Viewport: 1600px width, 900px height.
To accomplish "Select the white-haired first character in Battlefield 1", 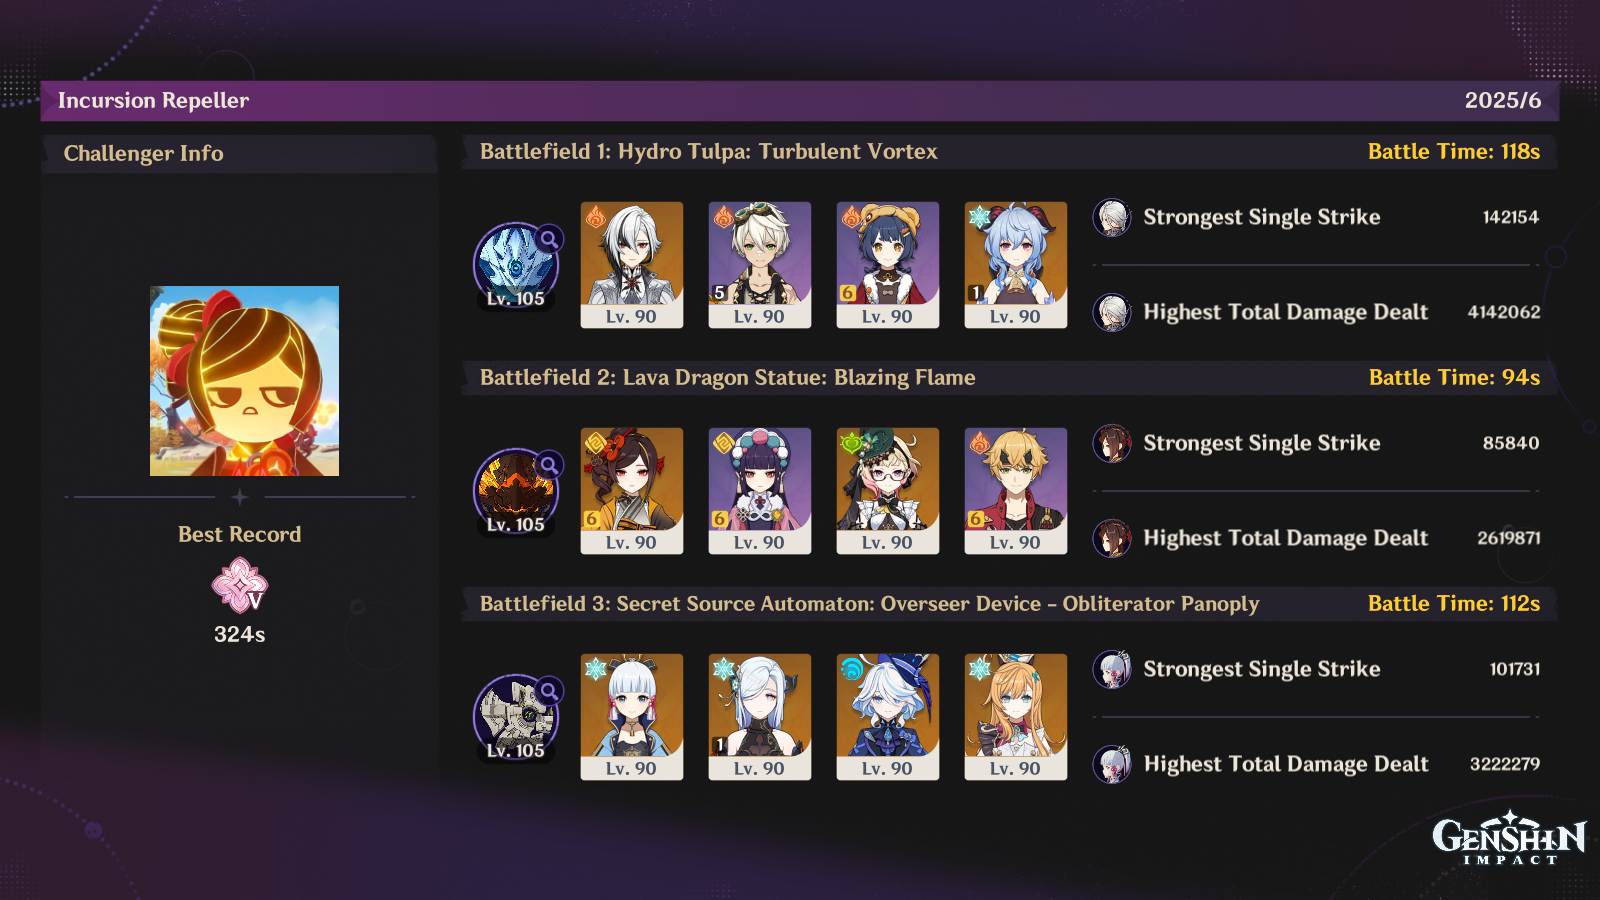I will tap(632, 265).
